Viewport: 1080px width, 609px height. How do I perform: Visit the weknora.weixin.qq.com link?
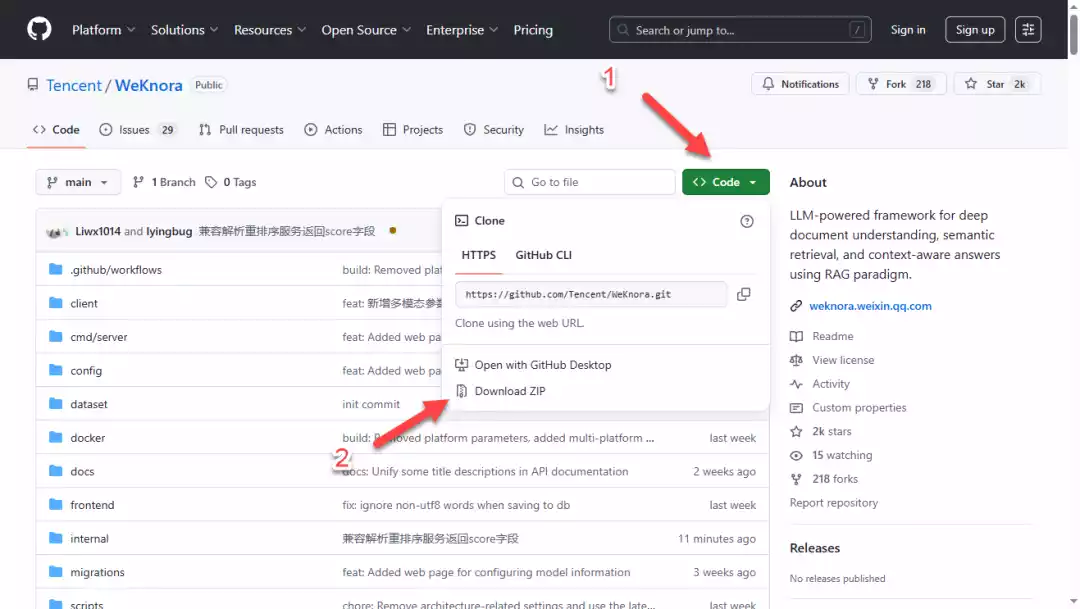[x=869, y=306]
